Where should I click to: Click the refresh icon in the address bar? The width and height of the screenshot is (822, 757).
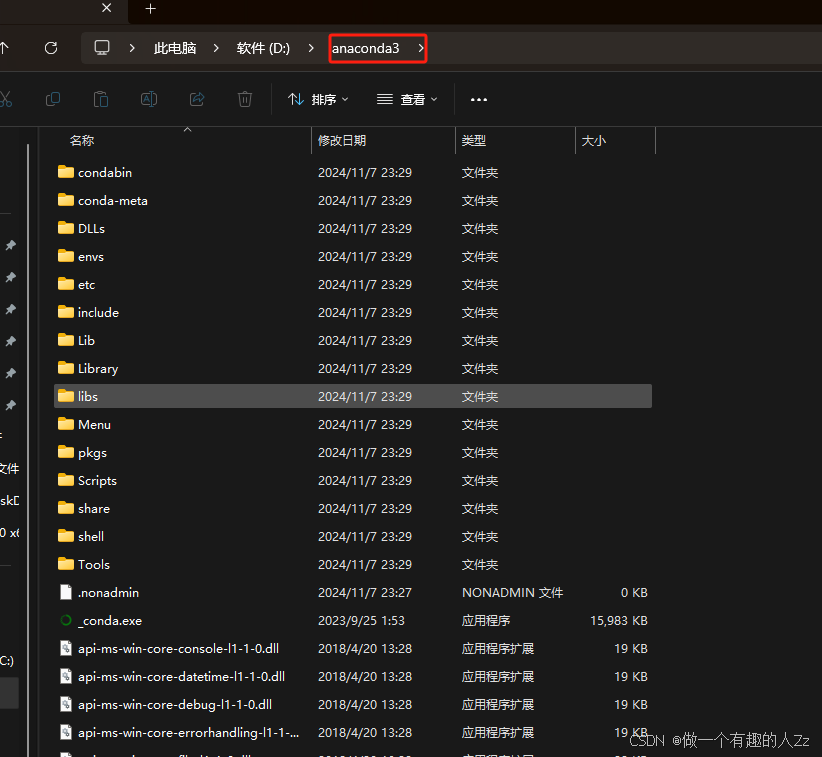pos(51,48)
